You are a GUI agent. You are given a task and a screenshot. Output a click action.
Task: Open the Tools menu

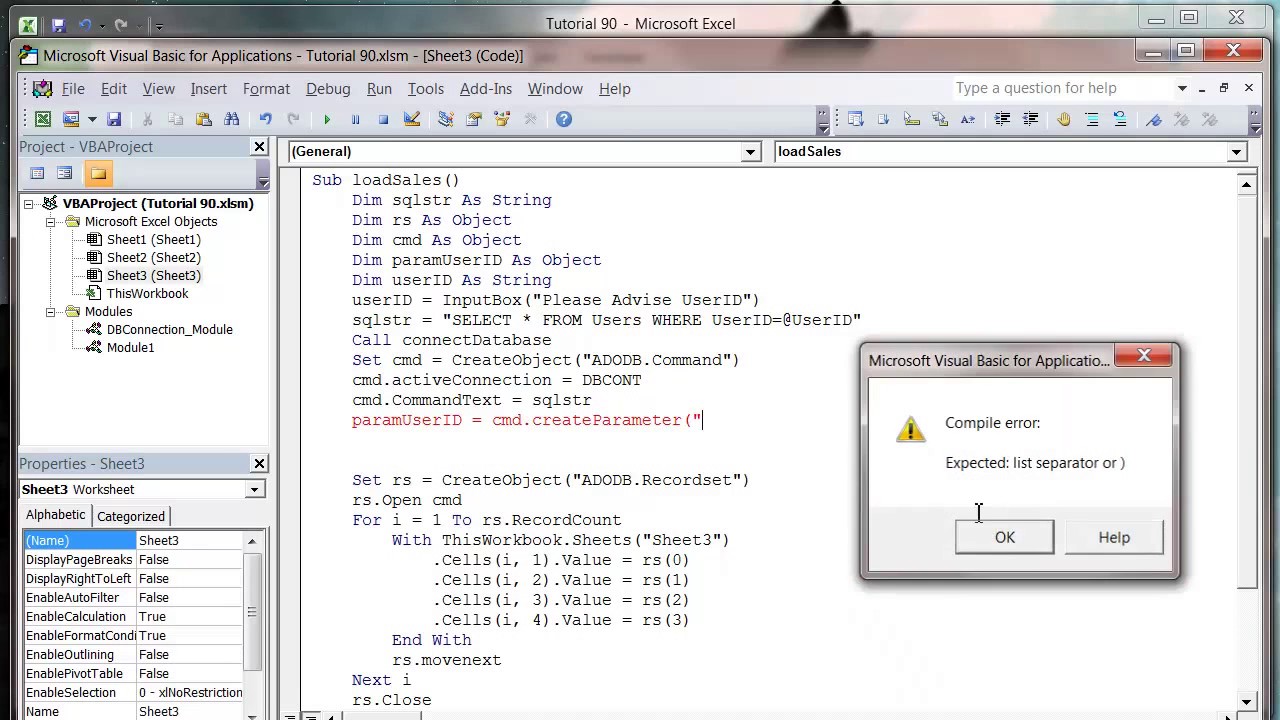click(425, 89)
